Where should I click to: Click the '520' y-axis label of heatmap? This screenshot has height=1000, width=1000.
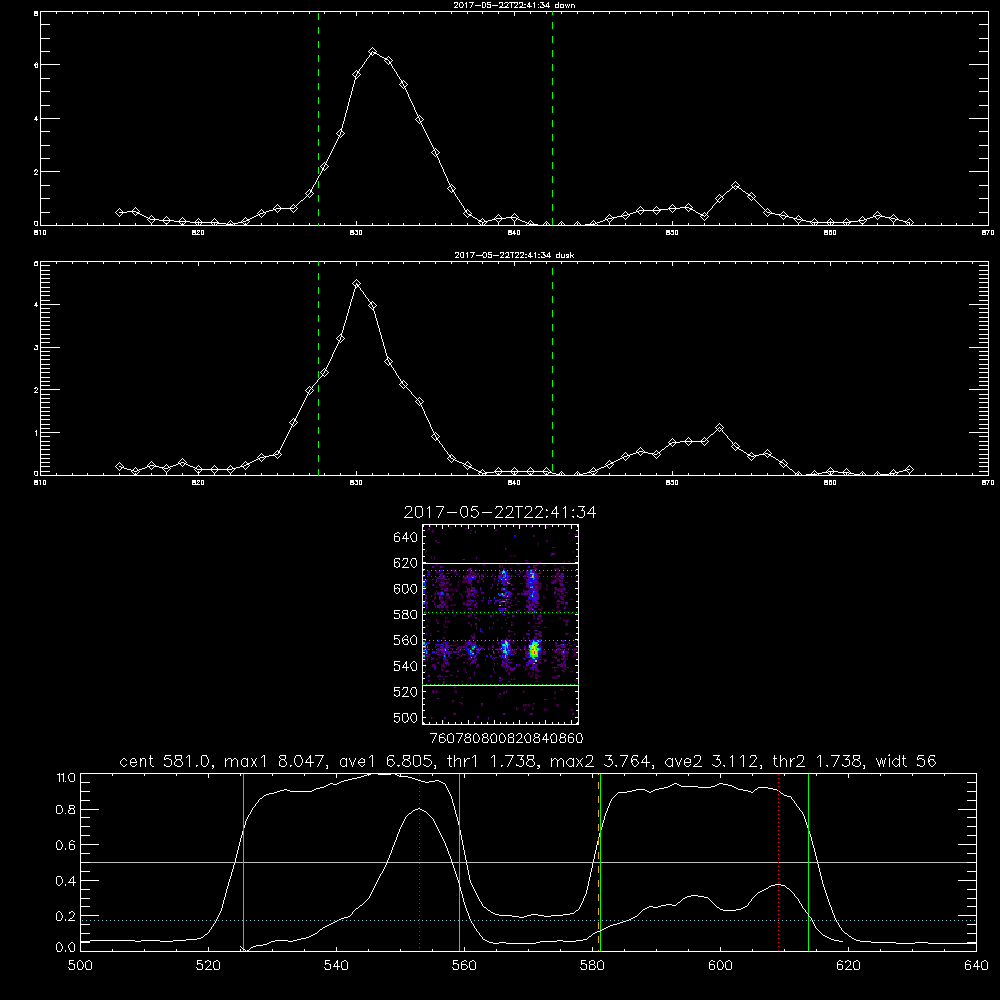click(x=406, y=692)
